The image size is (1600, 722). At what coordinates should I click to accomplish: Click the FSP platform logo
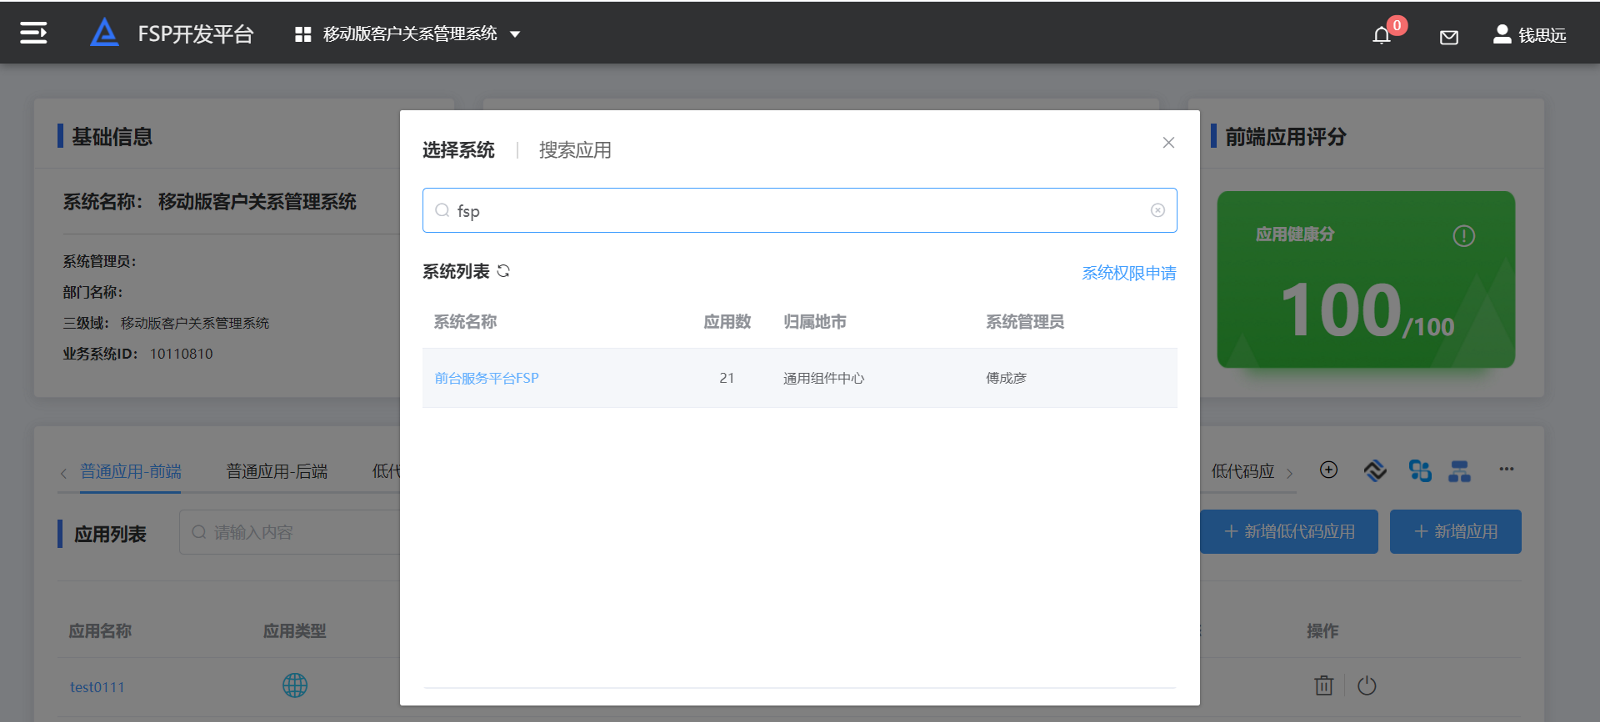click(x=104, y=33)
